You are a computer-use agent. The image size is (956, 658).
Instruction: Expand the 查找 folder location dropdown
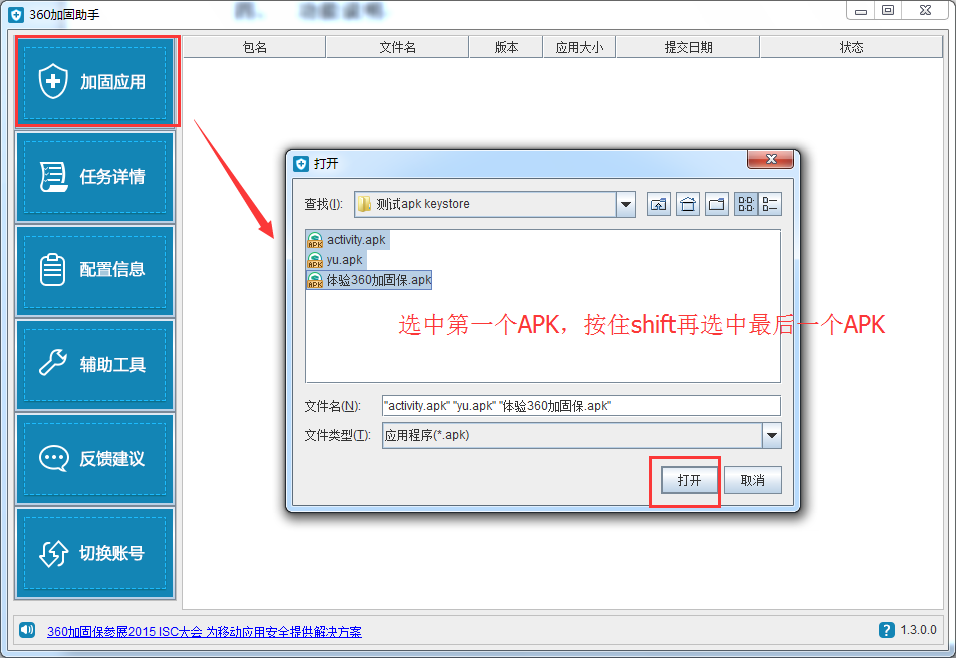[x=626, y=204]
